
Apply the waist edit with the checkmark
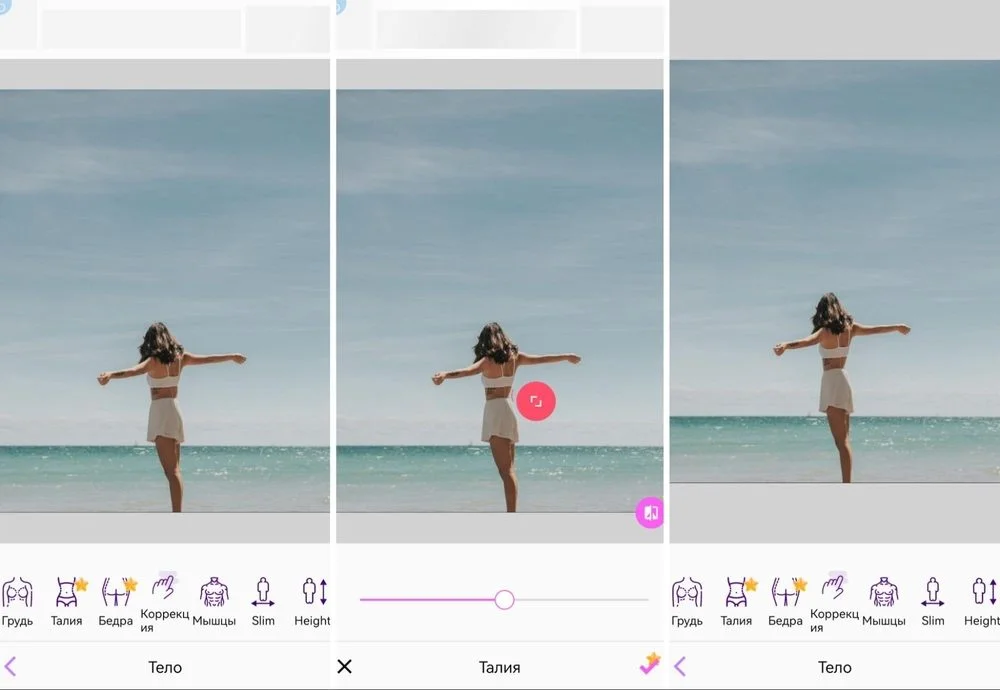650,665
